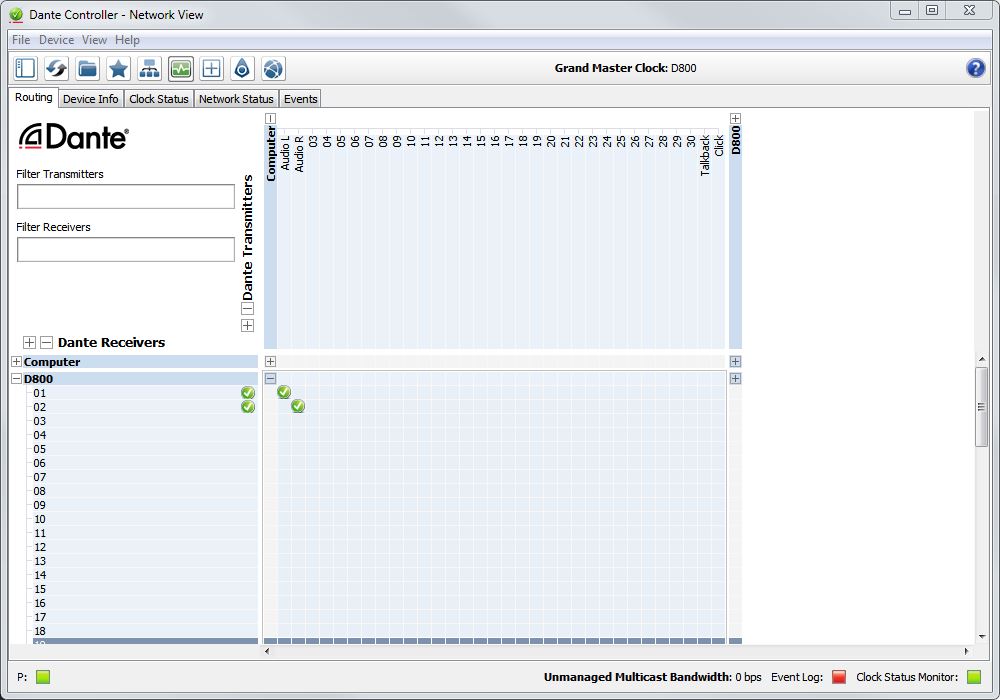Switch to the Events tab

pyautogui.click(x=300, y=99)
